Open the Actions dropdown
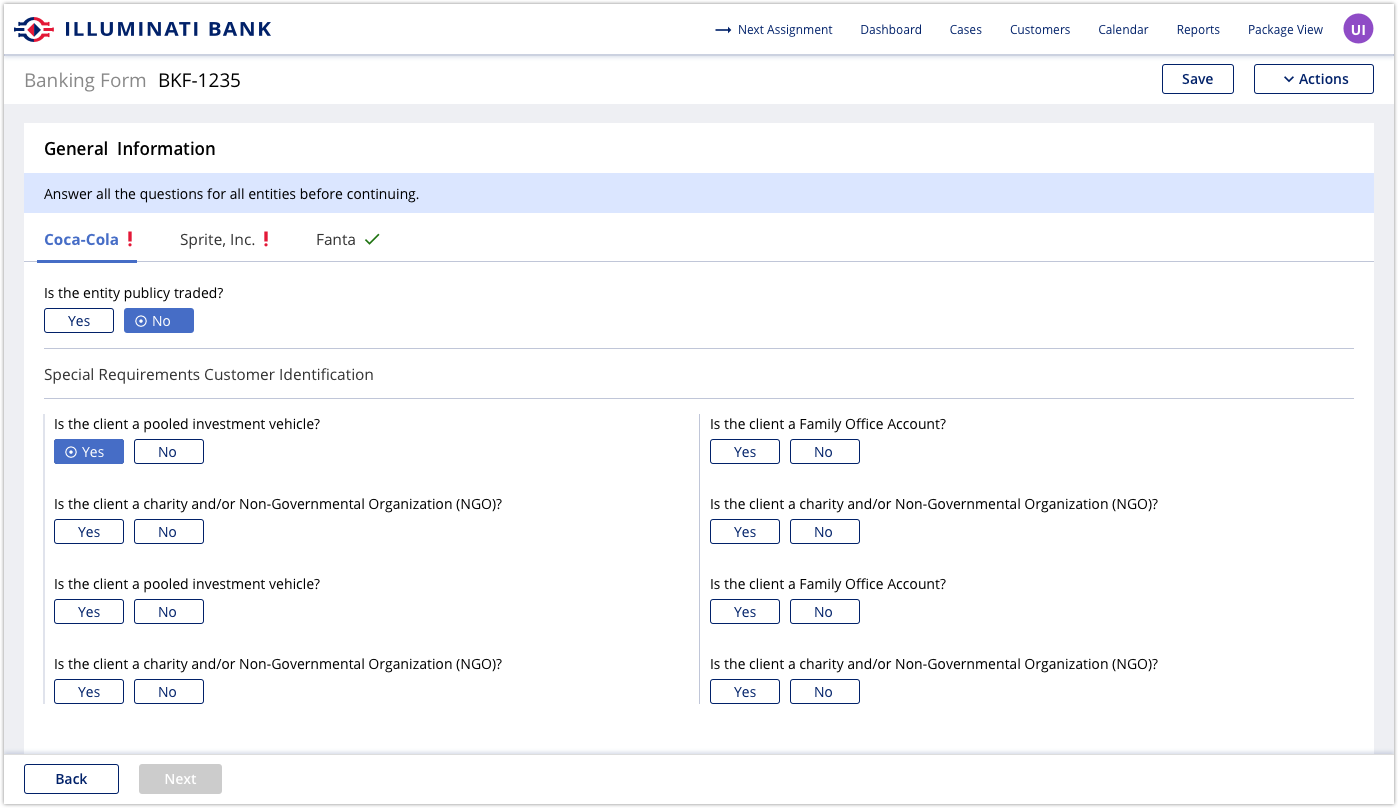1398x808 pixels. click(x=1313, y=78)
